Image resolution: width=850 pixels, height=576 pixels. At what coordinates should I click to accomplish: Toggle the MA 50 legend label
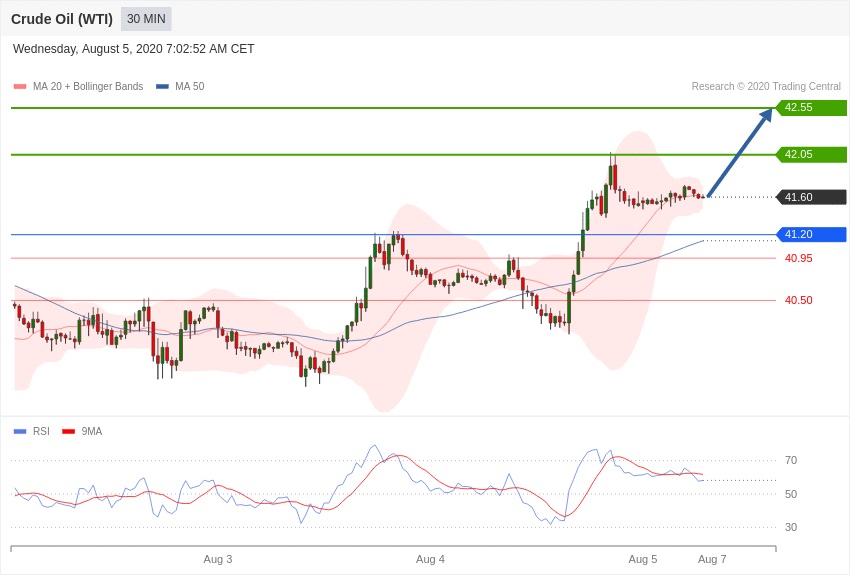[x=190, y=87]
